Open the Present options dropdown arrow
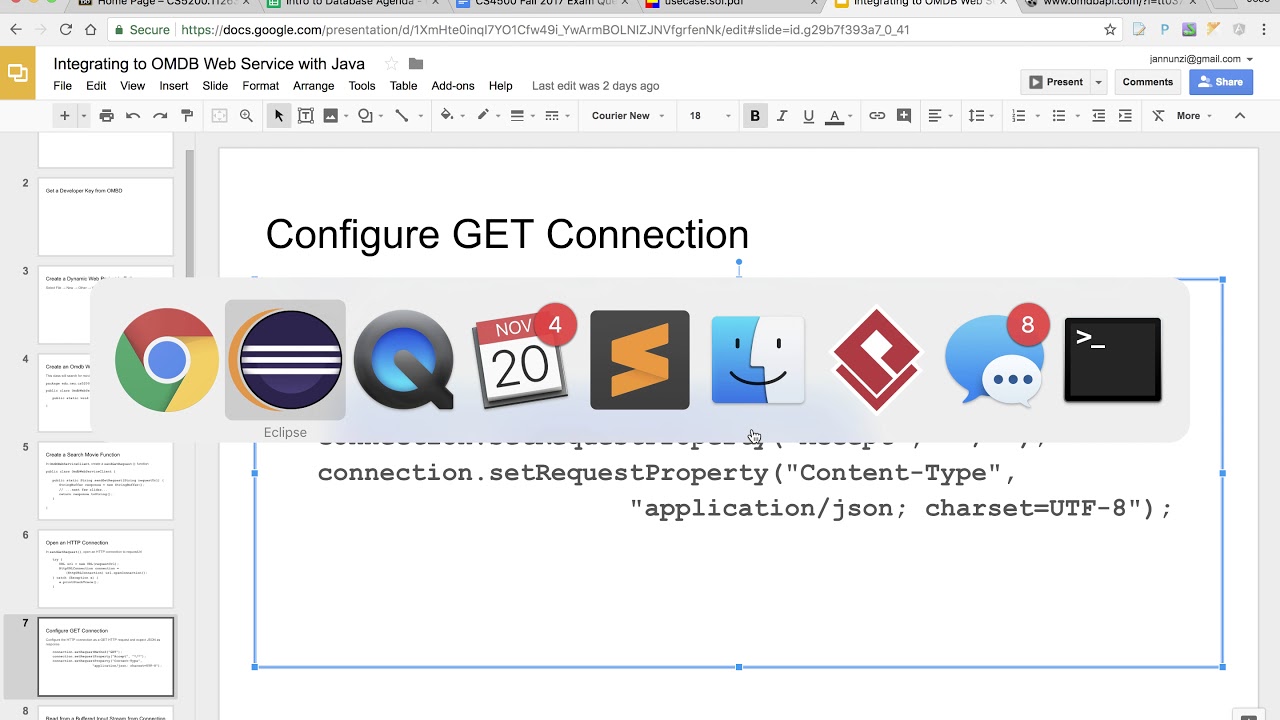Image resolution: width=1280 pixels, height=720 pixels. pos(1098,82)
